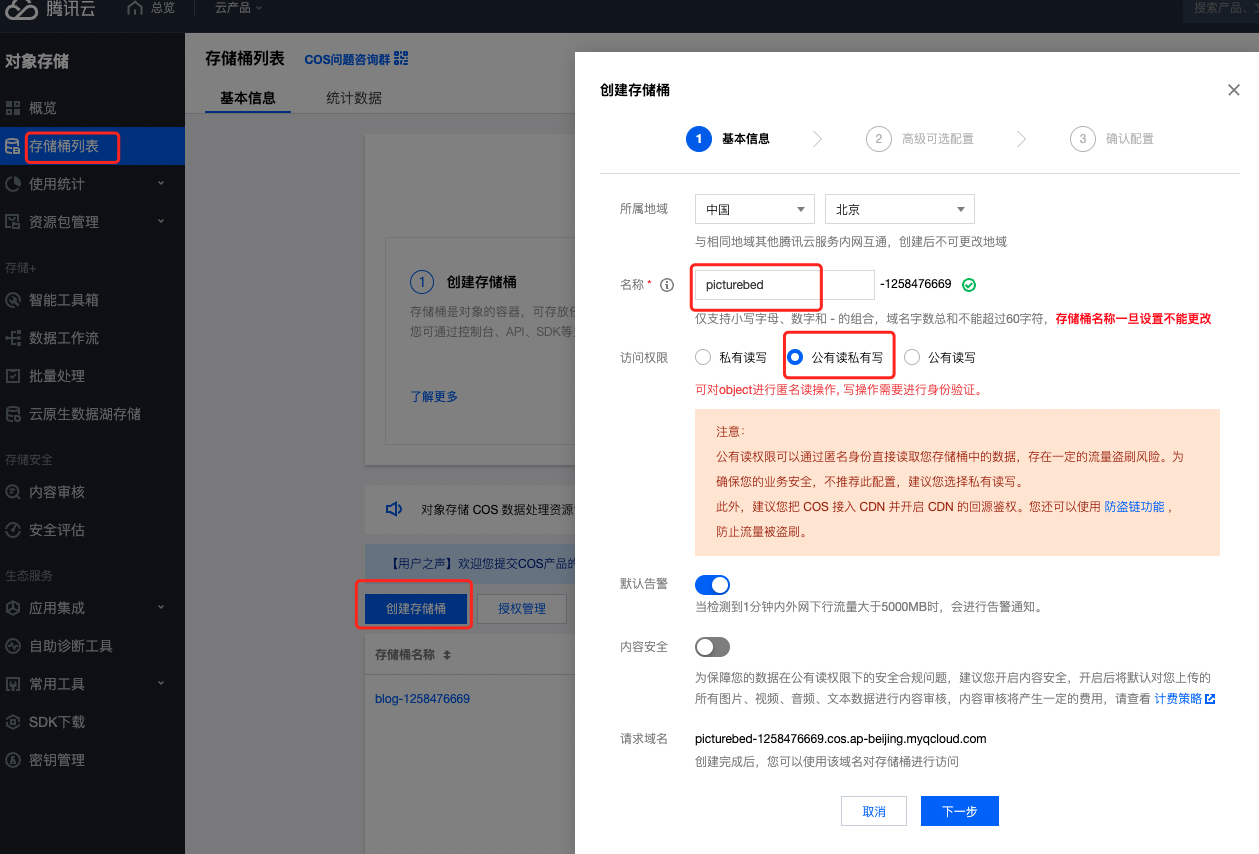Viewport: 1259px width, 854px height.
Task: Click the SDK下载 icon
Action: point(13,722)
